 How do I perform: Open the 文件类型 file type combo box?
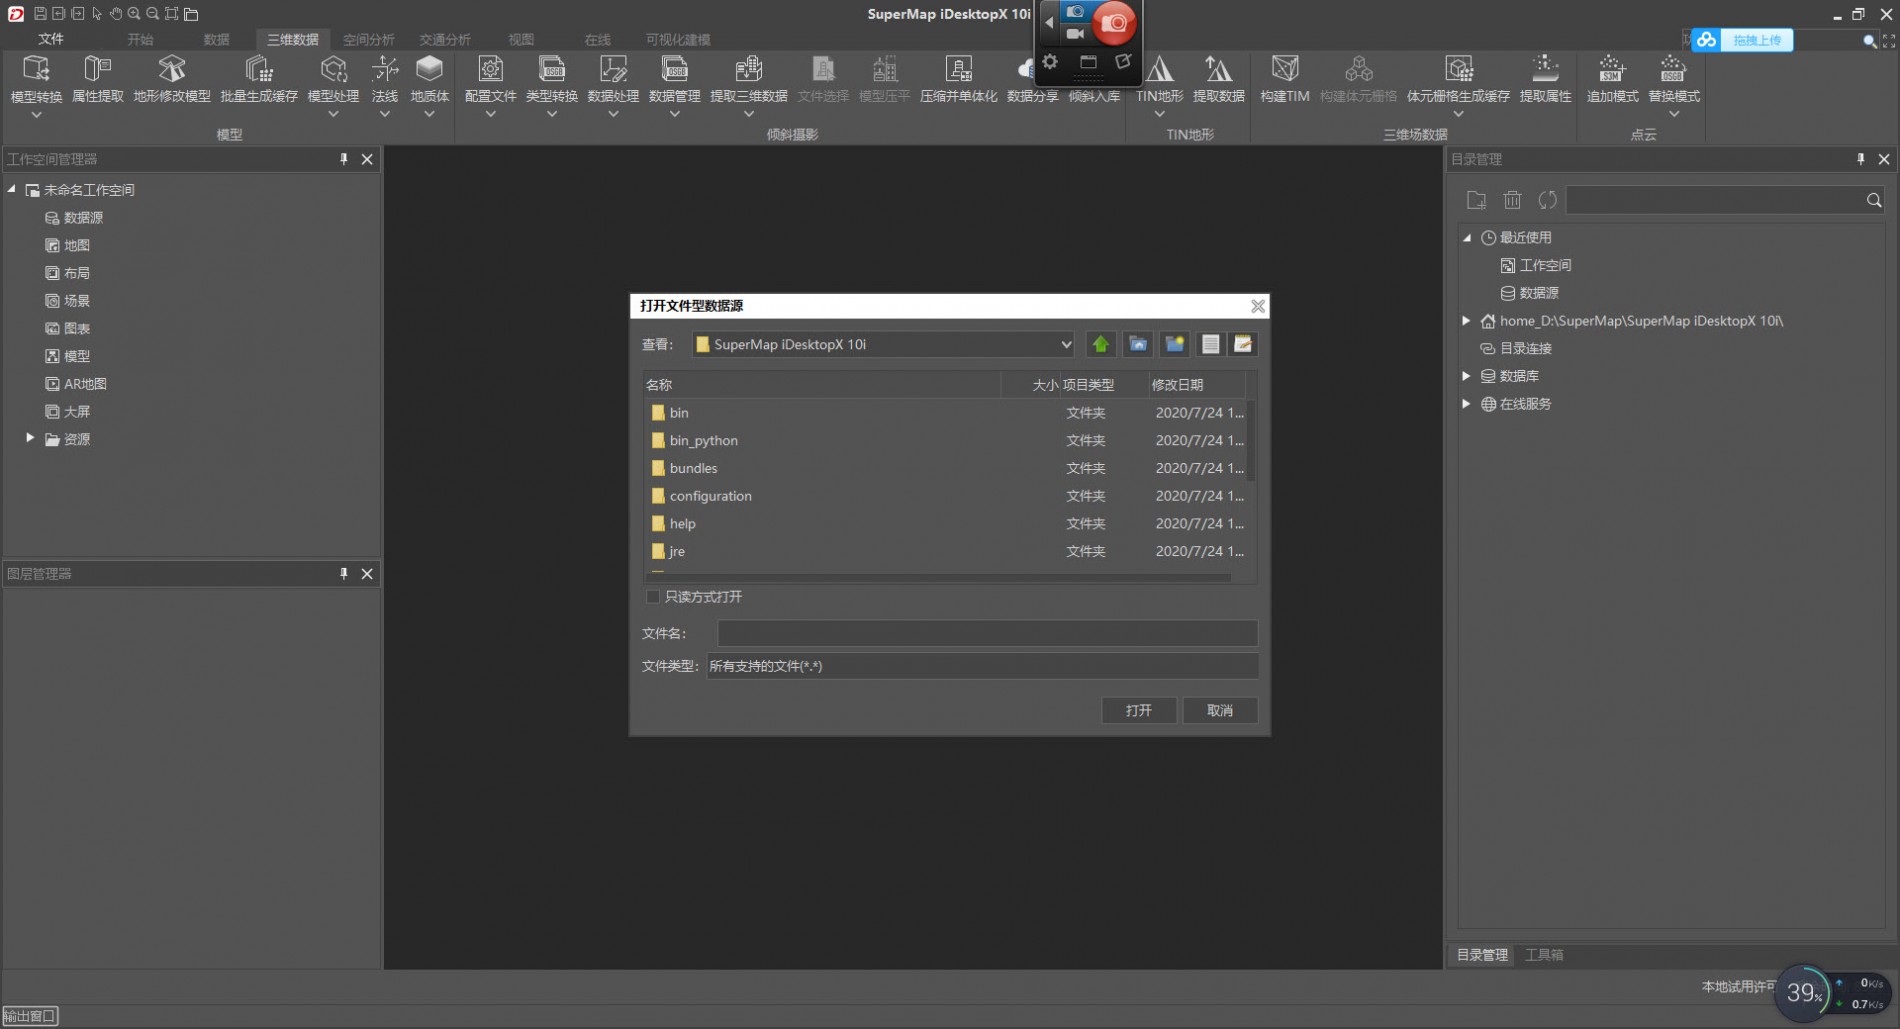(982, 666)
